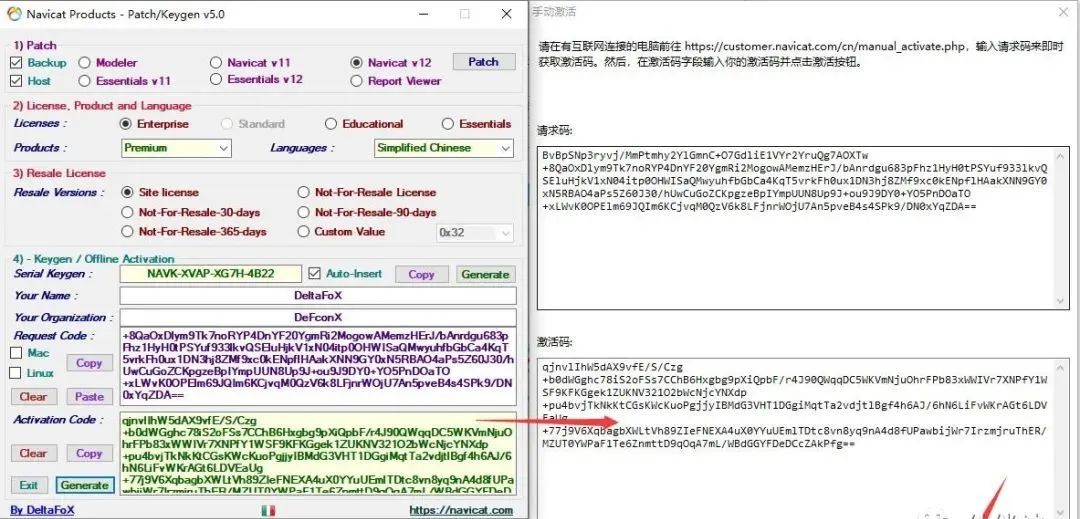
Task: Open the 0x32 custom value dropdown
Action: (x=475, y=233)
